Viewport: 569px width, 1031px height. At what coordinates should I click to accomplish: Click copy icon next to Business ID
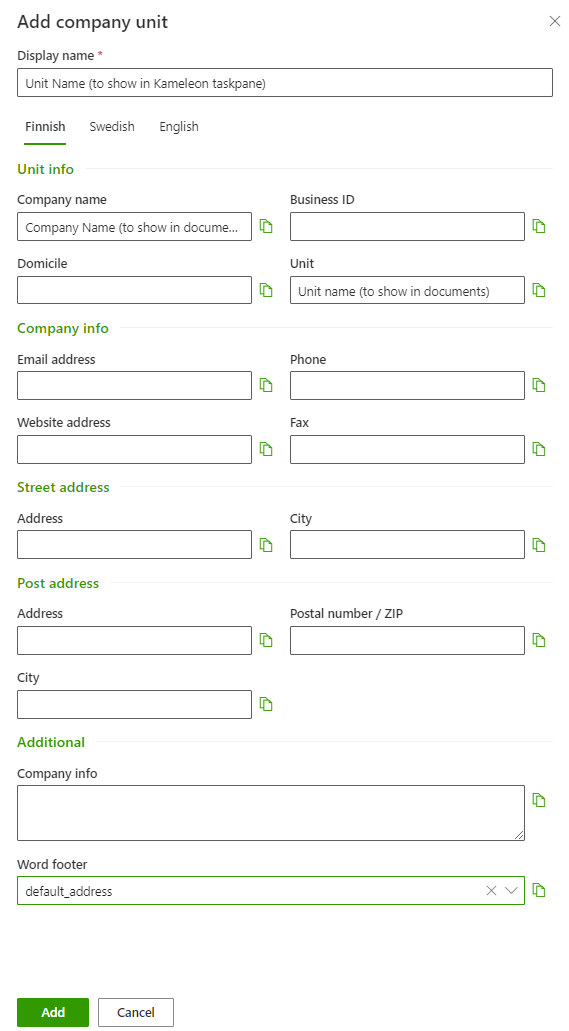[539, 226]
